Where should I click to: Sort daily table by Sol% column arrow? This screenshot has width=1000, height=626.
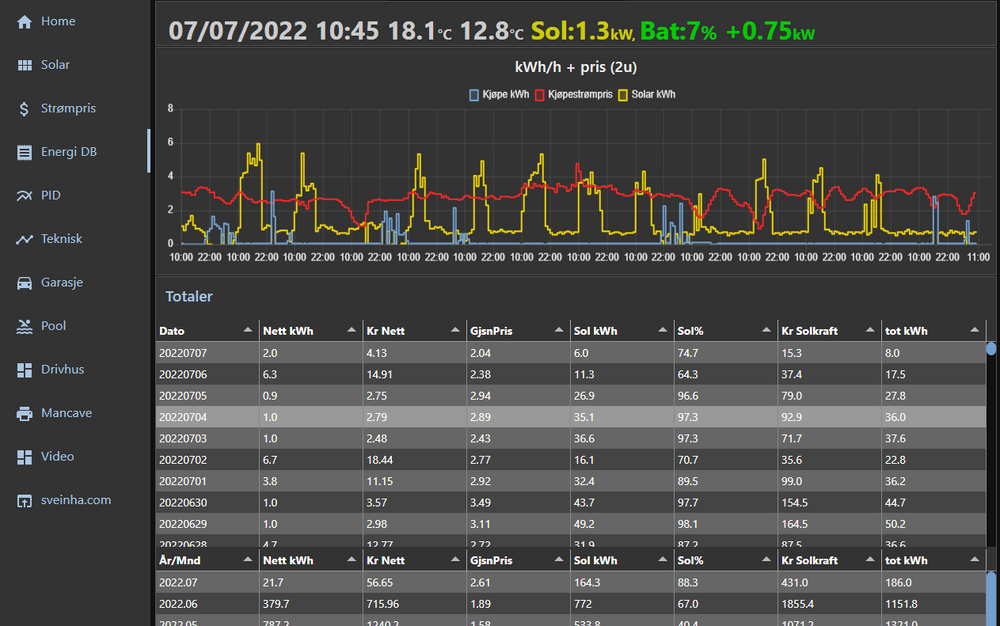tap(765, 330)
